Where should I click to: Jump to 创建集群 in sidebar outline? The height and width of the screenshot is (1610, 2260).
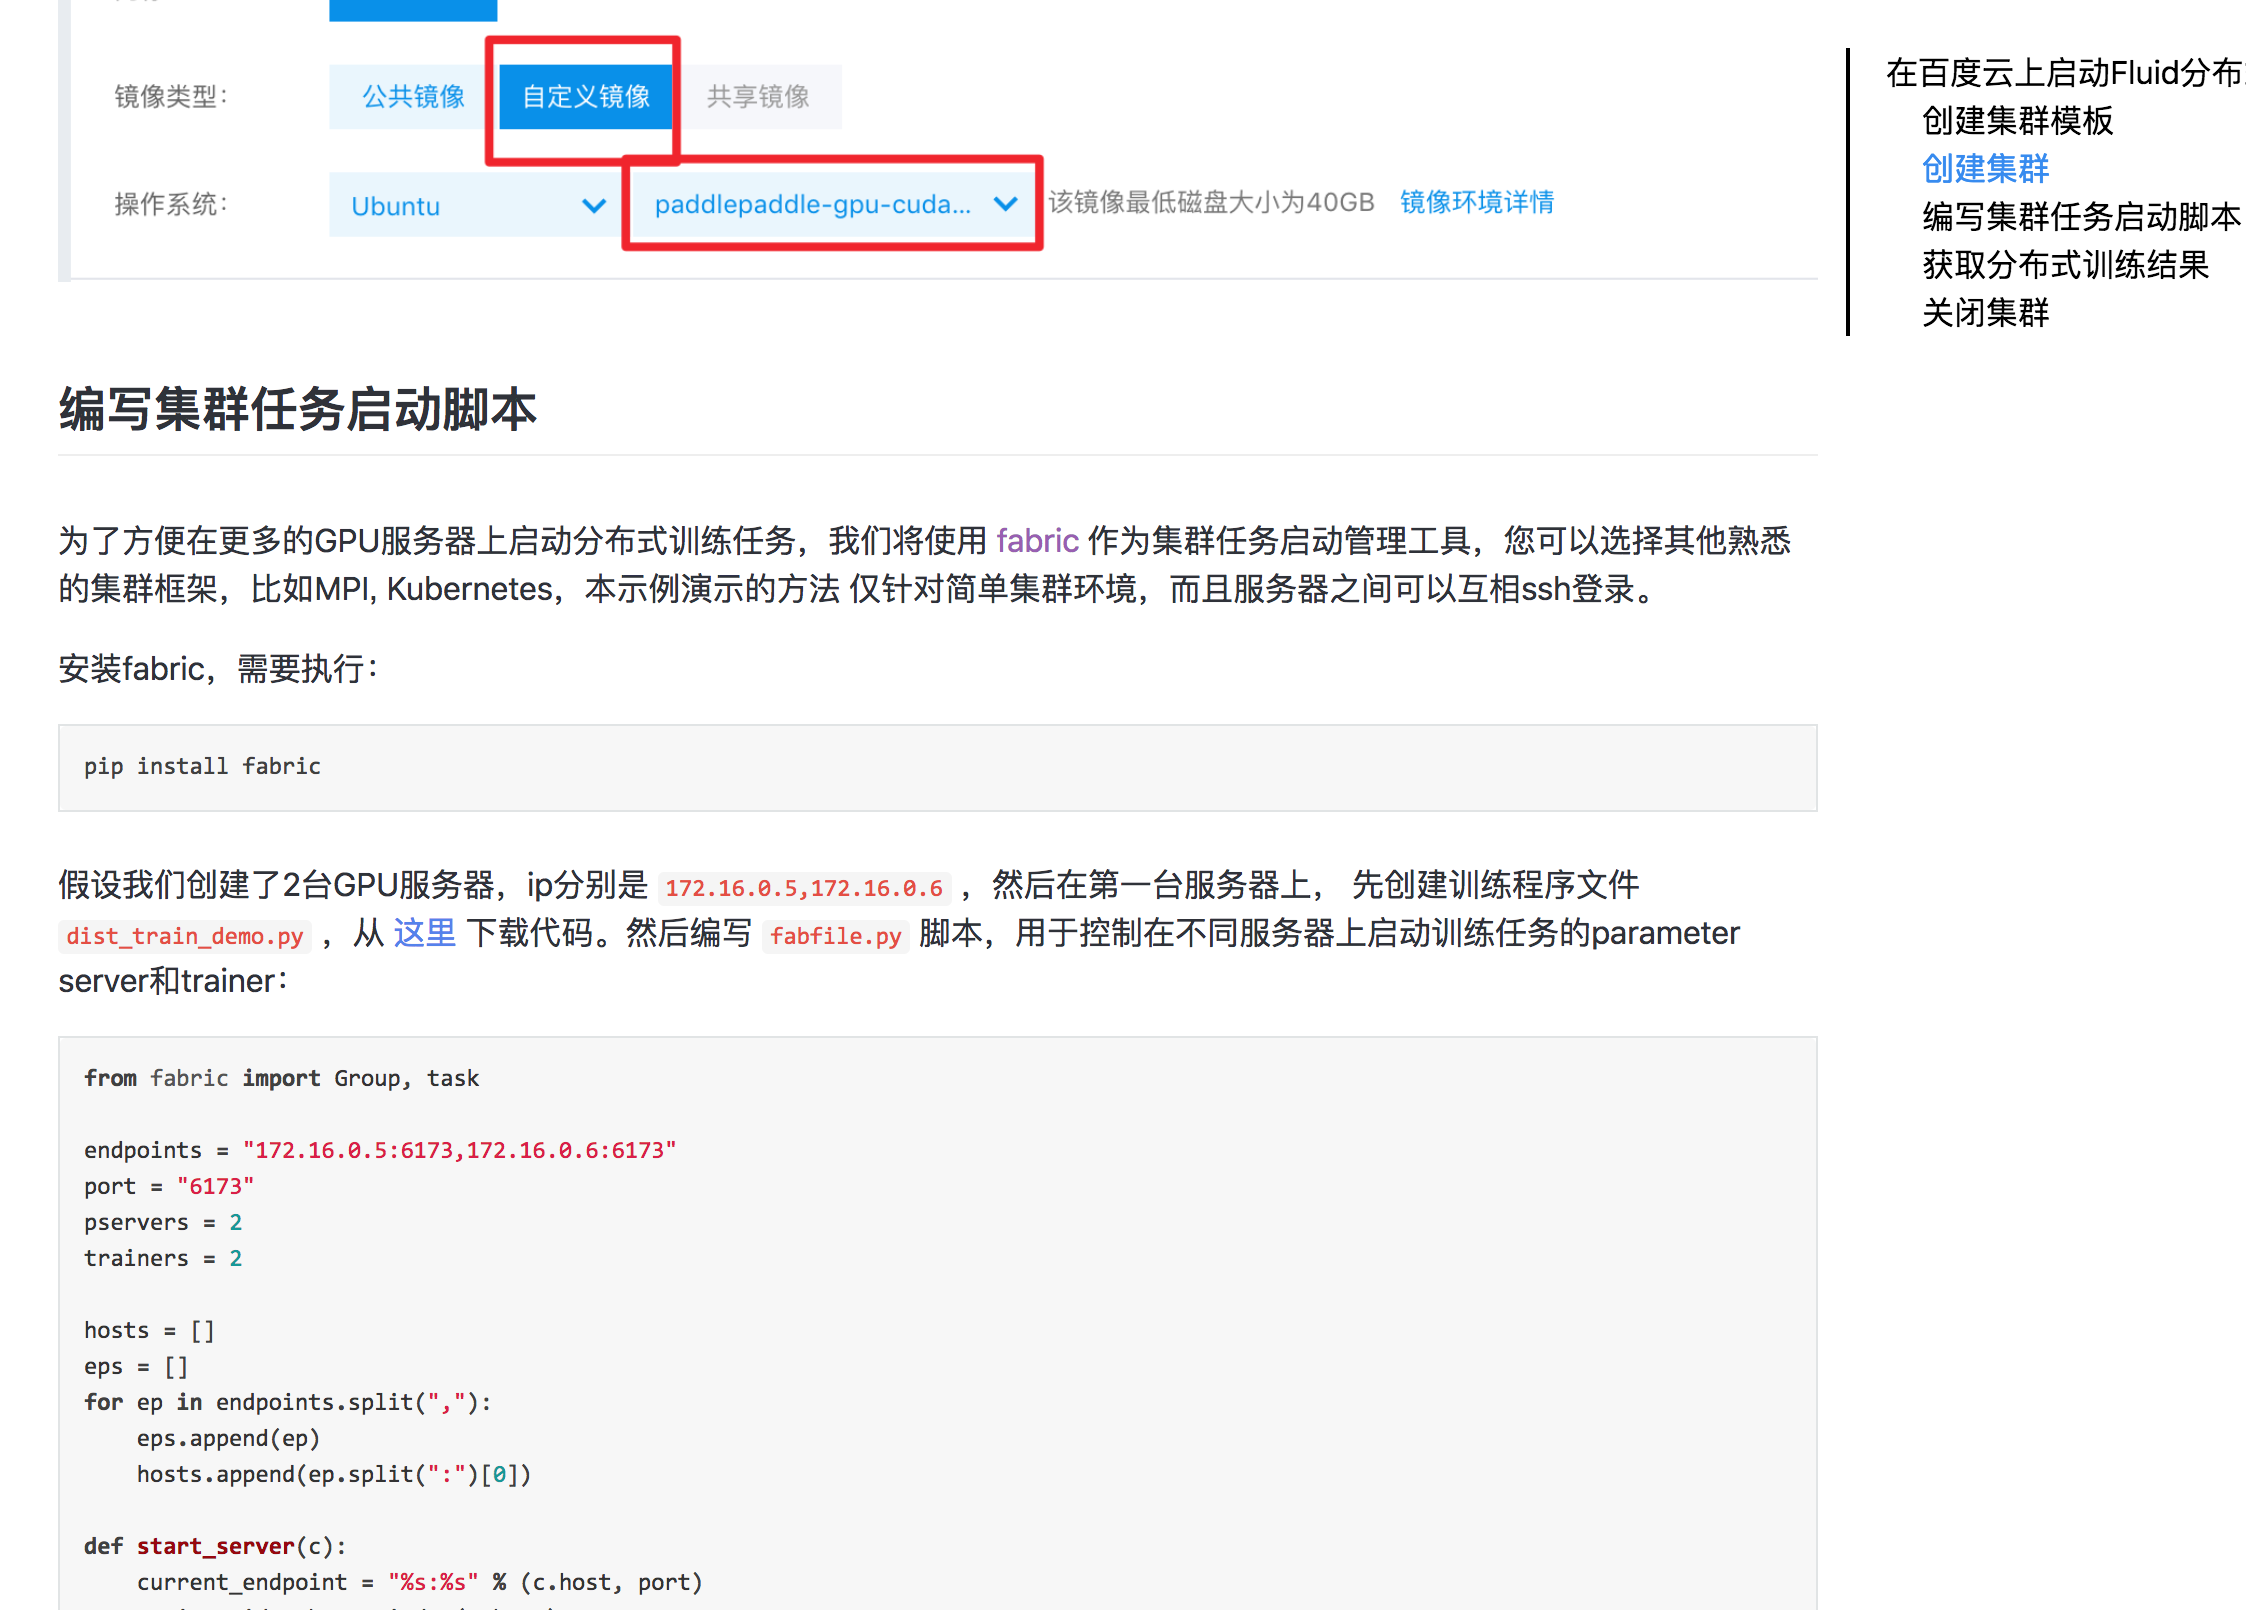[x=1985, y=169]
